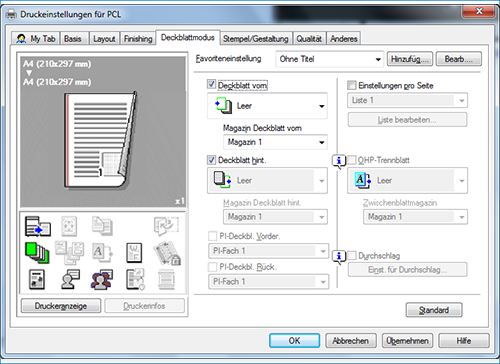Image resolution: width=500 pixels, height=364 pixels.
Task: Select the Deckblattmodus tab
Action: [x=188, y=37]
